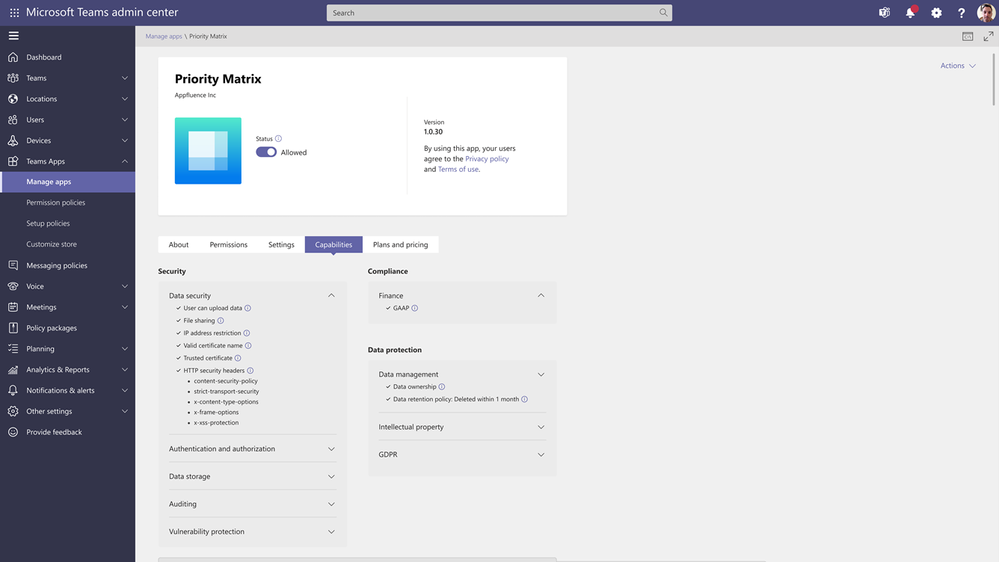Select the Capabilities tab
The height and width of the screenshot is (562, 999).
click(333, 245)
